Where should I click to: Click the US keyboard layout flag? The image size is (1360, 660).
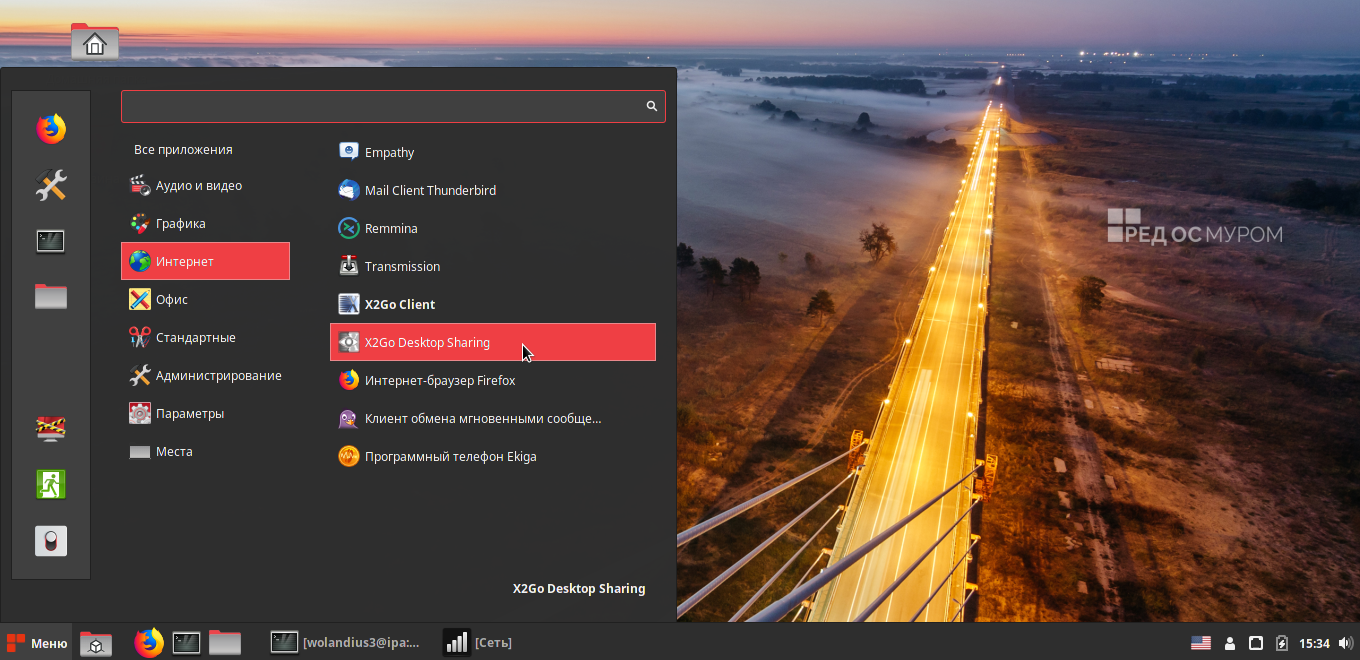1200,643
